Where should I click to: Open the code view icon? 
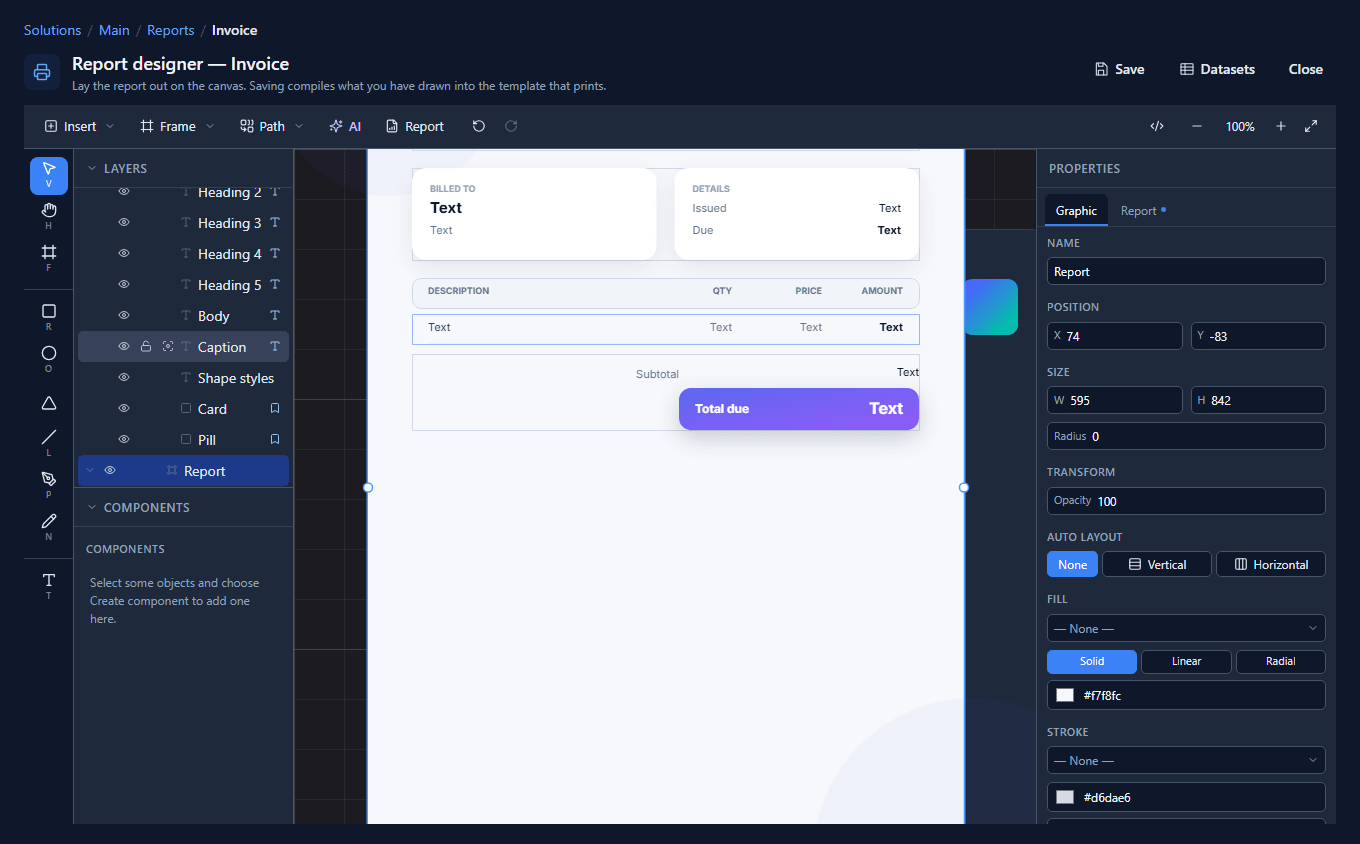[1157, 126]
